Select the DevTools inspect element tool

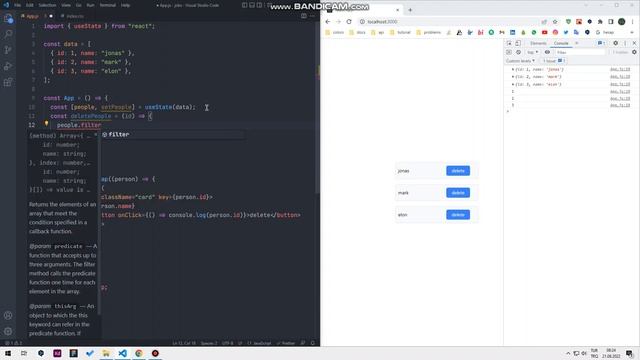pyautogui.click(x=509, y=43)
